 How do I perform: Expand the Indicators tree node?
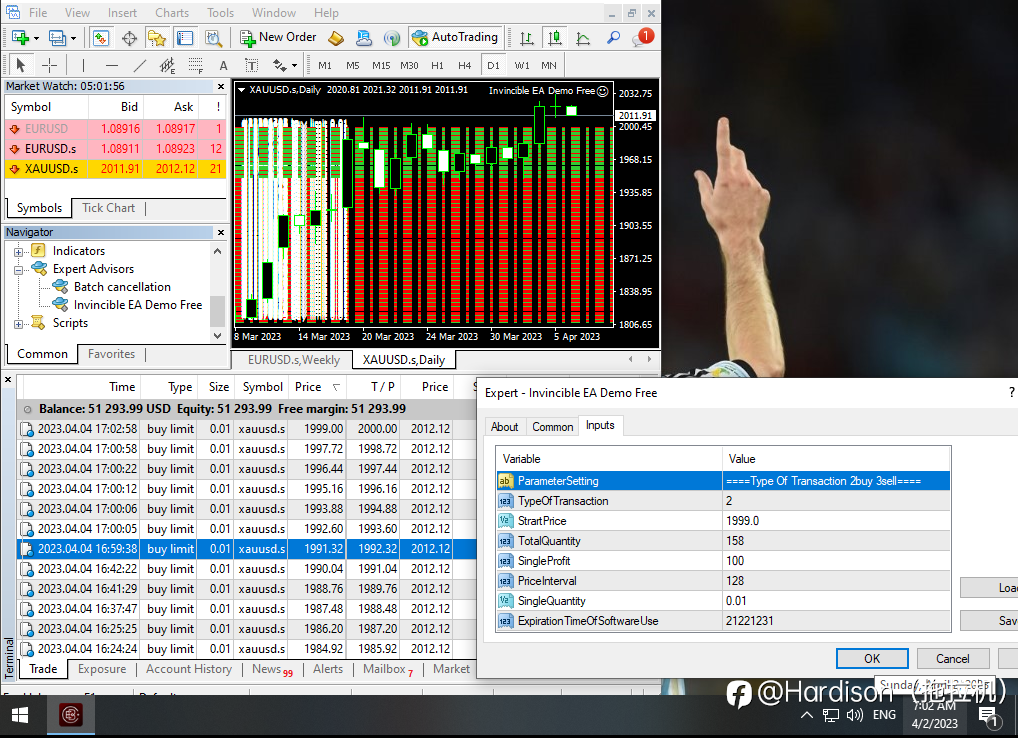point(18,251)
